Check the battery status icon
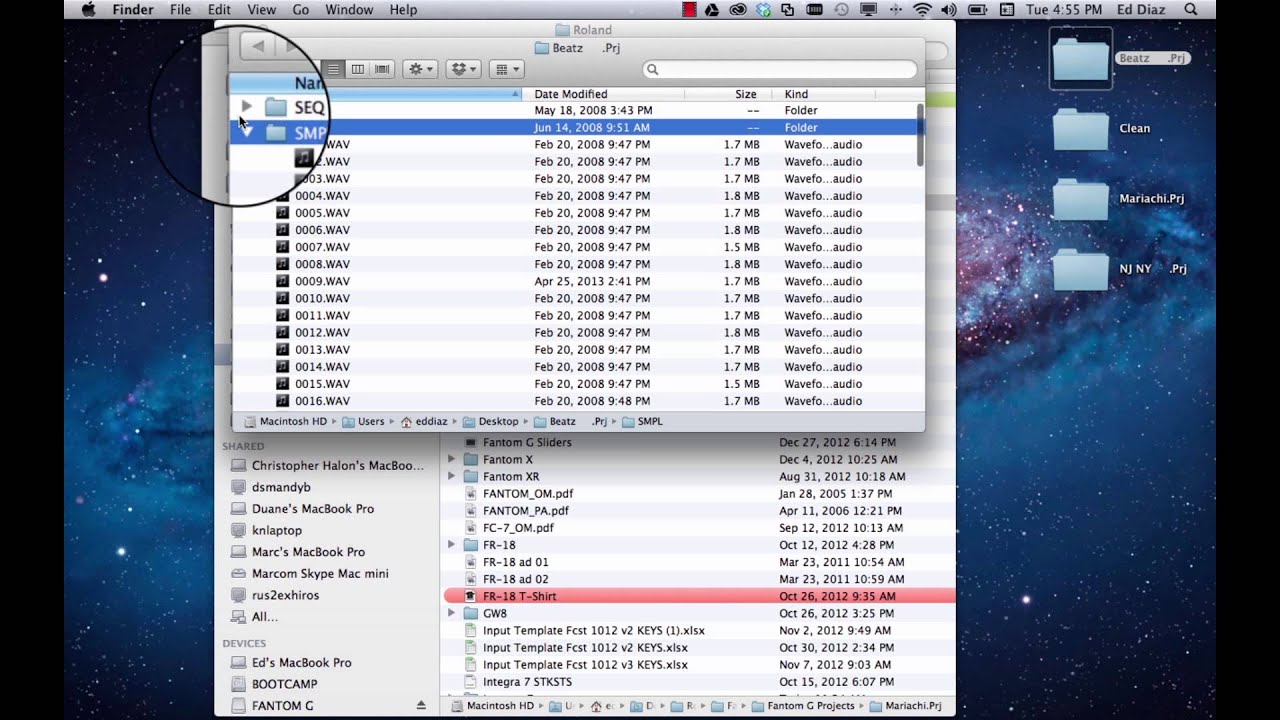The height and width of the screenshot is (720, 1280). (979, 10)
